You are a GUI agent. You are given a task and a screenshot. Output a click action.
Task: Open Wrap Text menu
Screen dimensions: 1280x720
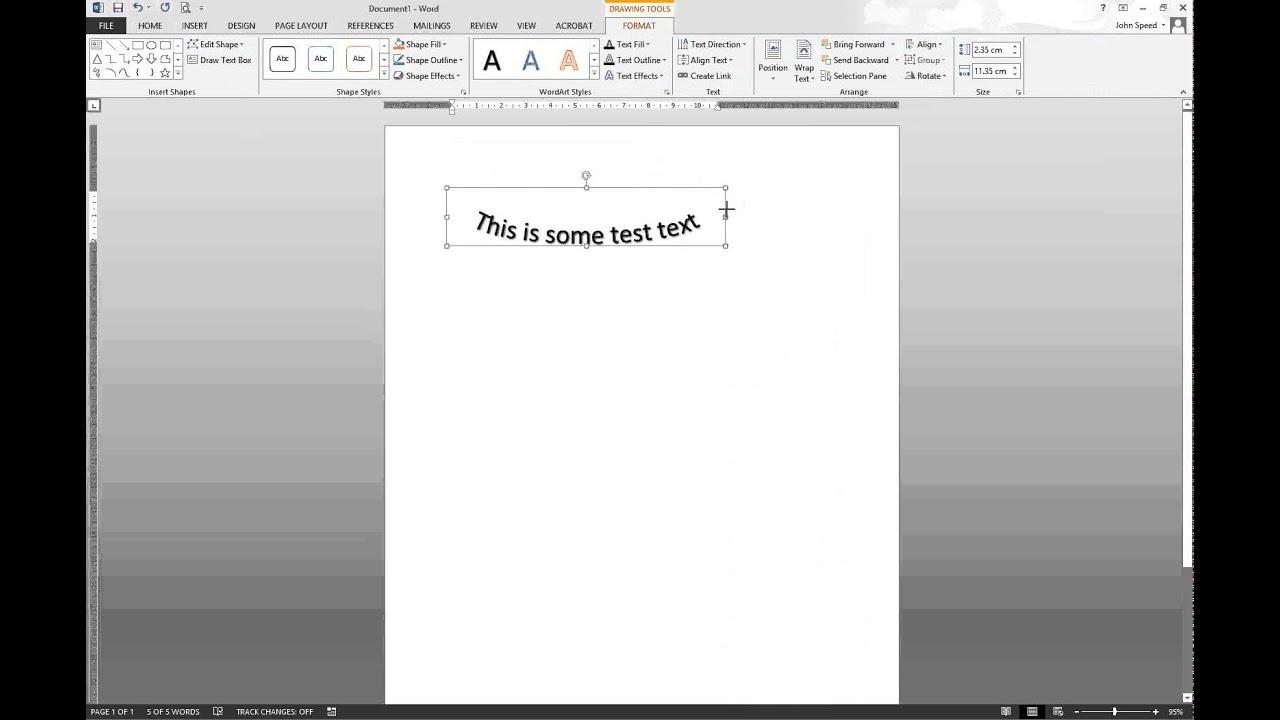[x=804, y=62]
